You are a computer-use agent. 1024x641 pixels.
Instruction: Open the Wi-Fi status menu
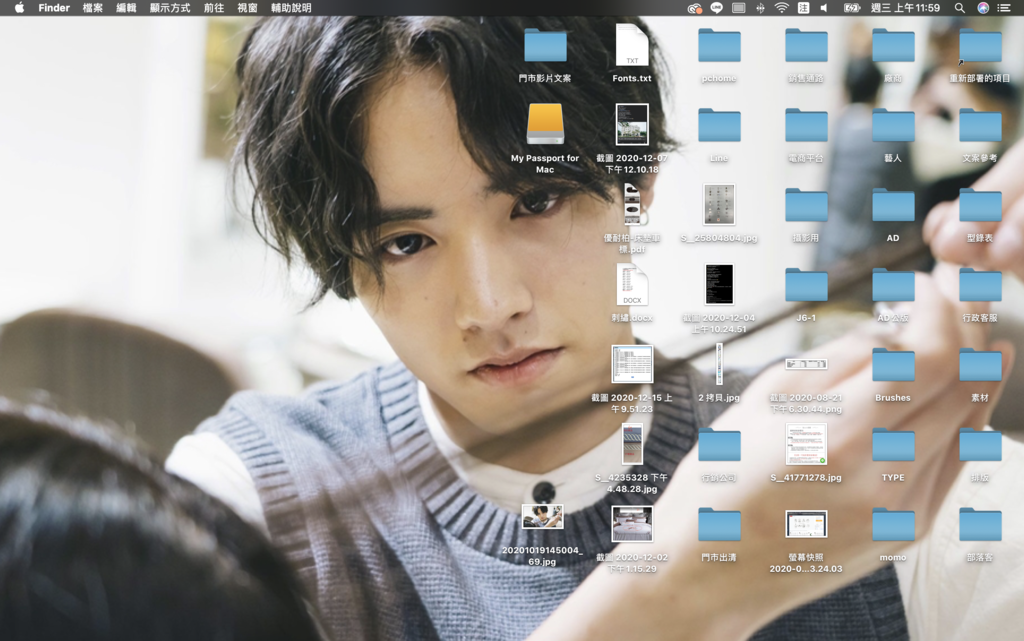tap(782, 8)
